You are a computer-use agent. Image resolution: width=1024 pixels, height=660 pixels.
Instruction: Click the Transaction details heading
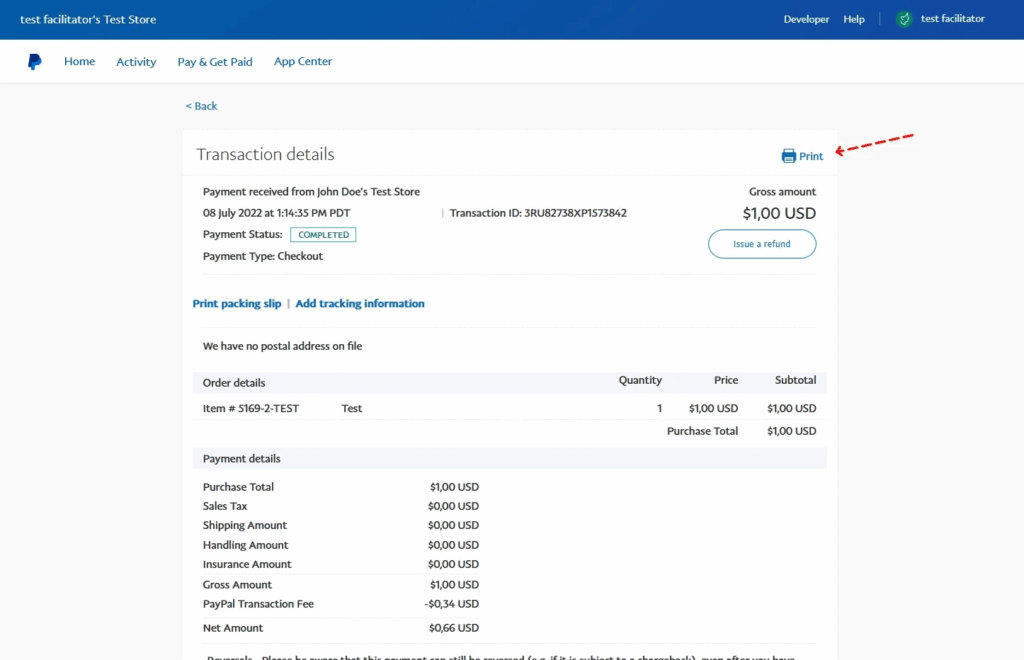point(265,155)
